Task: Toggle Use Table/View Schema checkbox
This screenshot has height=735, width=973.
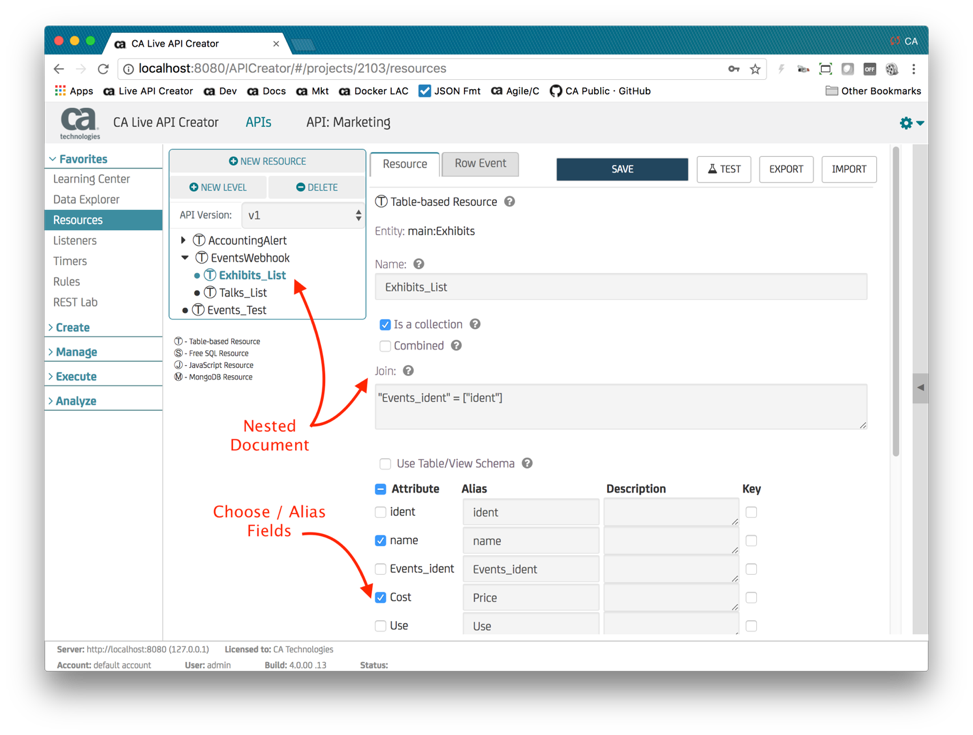Action: [385, 464]
